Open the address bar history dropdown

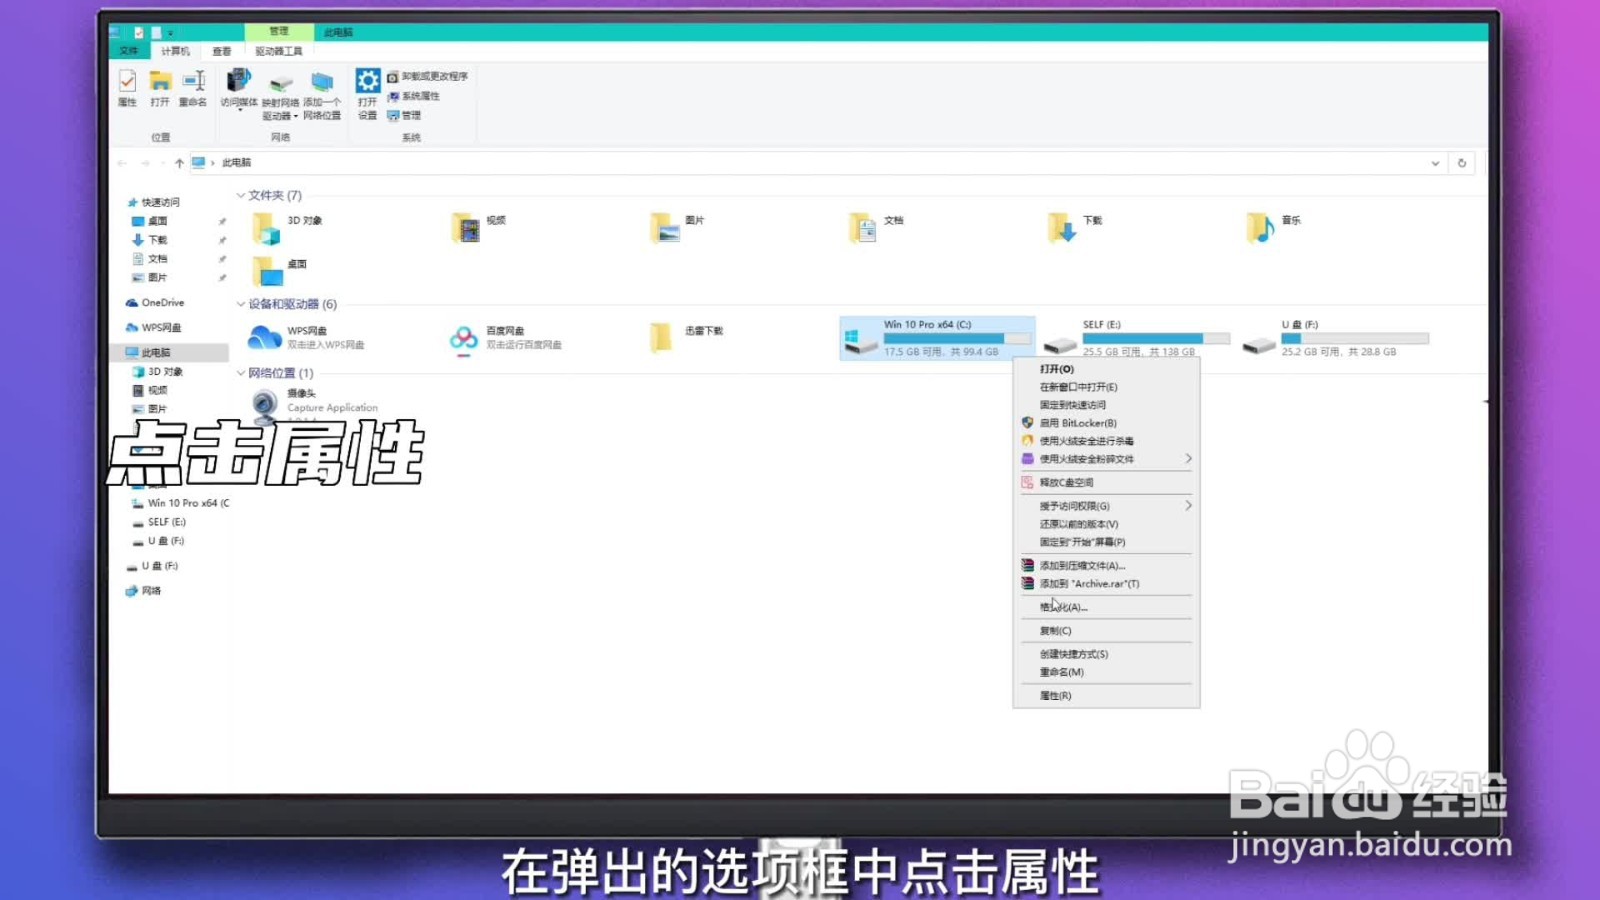(x=1436, y=162)
